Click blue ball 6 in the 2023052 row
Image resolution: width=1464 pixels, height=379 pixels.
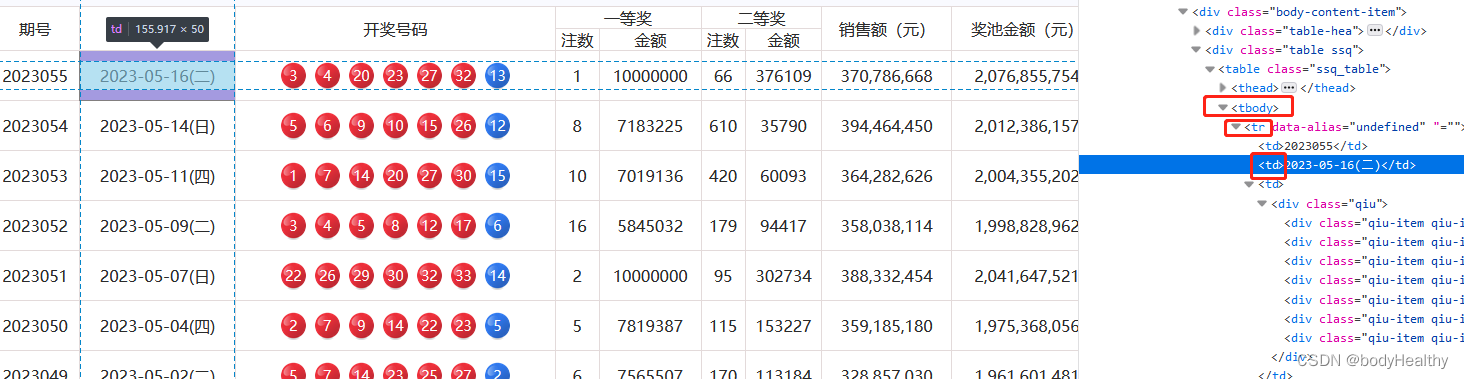pyautogui.click(x=497, y=226)
